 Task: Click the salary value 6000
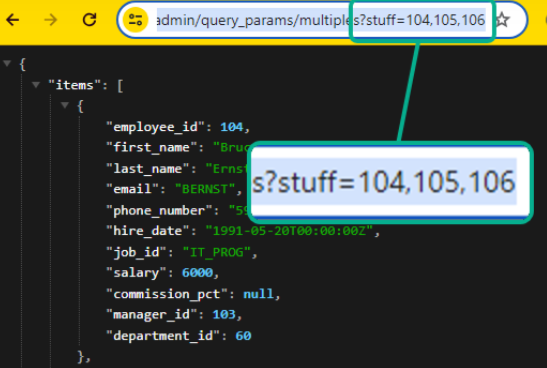197,272
